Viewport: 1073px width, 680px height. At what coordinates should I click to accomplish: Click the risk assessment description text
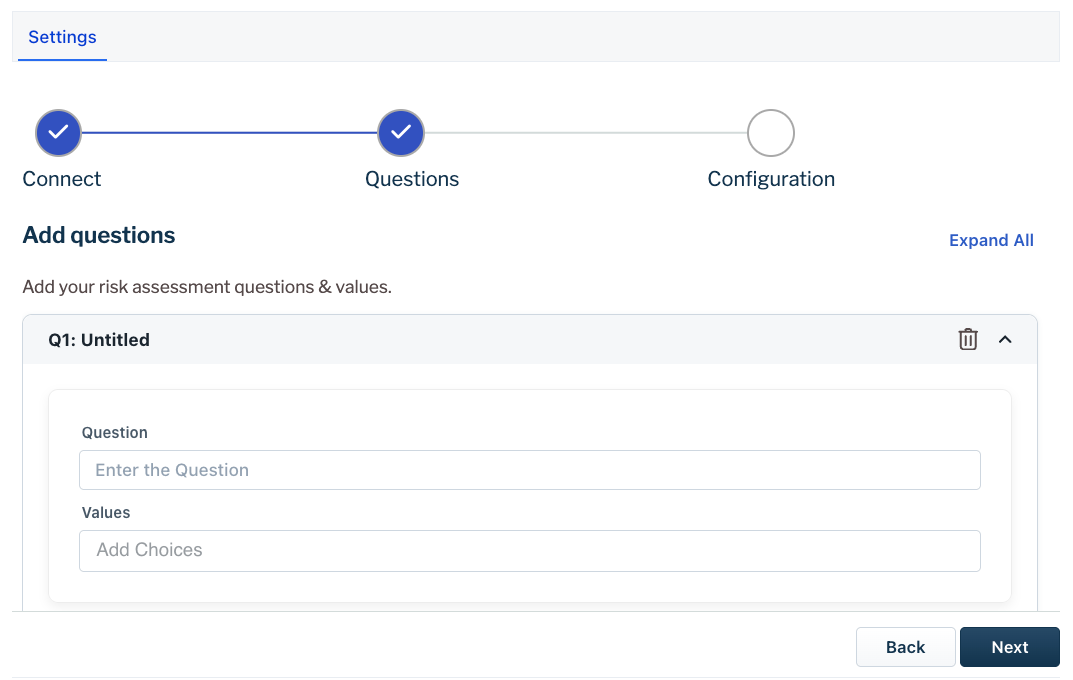207,287
